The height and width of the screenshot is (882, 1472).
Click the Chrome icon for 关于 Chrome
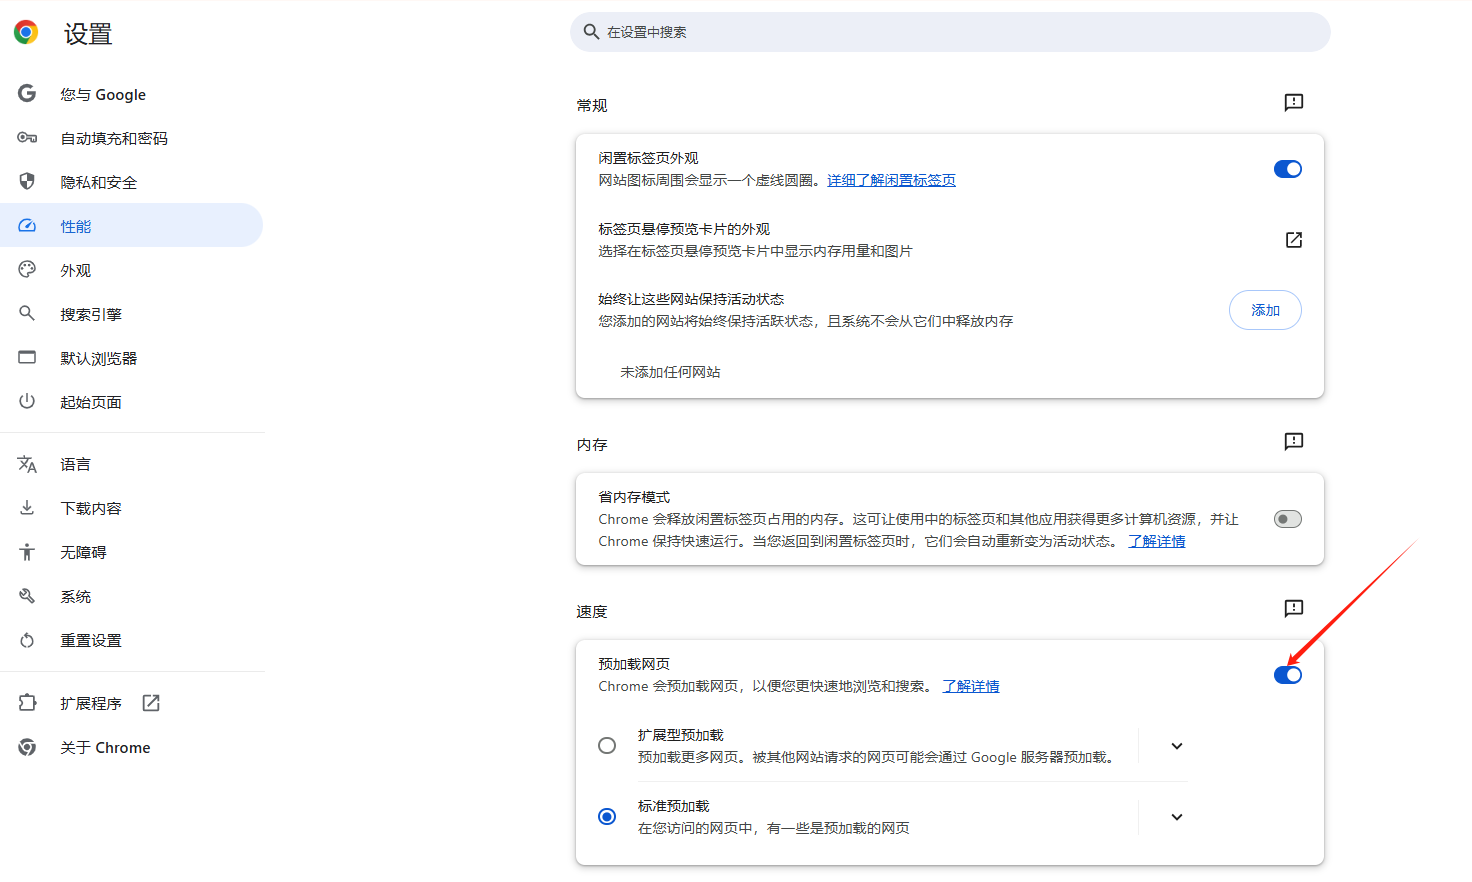tap(27, 747)
